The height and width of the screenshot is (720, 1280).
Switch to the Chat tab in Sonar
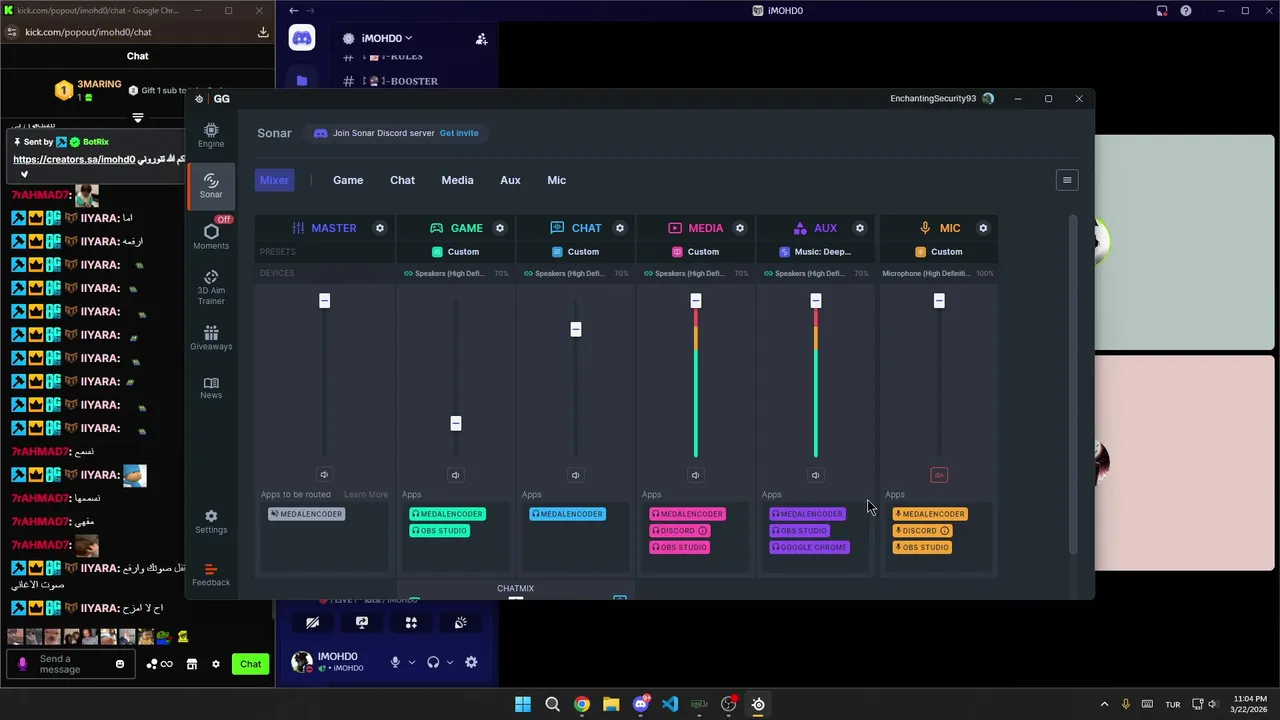tap(402, 180)
